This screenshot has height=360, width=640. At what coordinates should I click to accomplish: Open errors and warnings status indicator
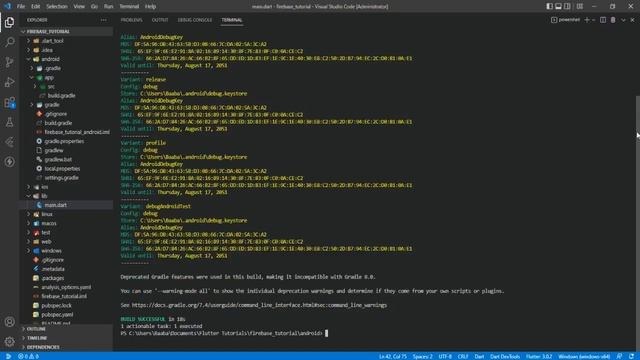[x=29, y=356]
